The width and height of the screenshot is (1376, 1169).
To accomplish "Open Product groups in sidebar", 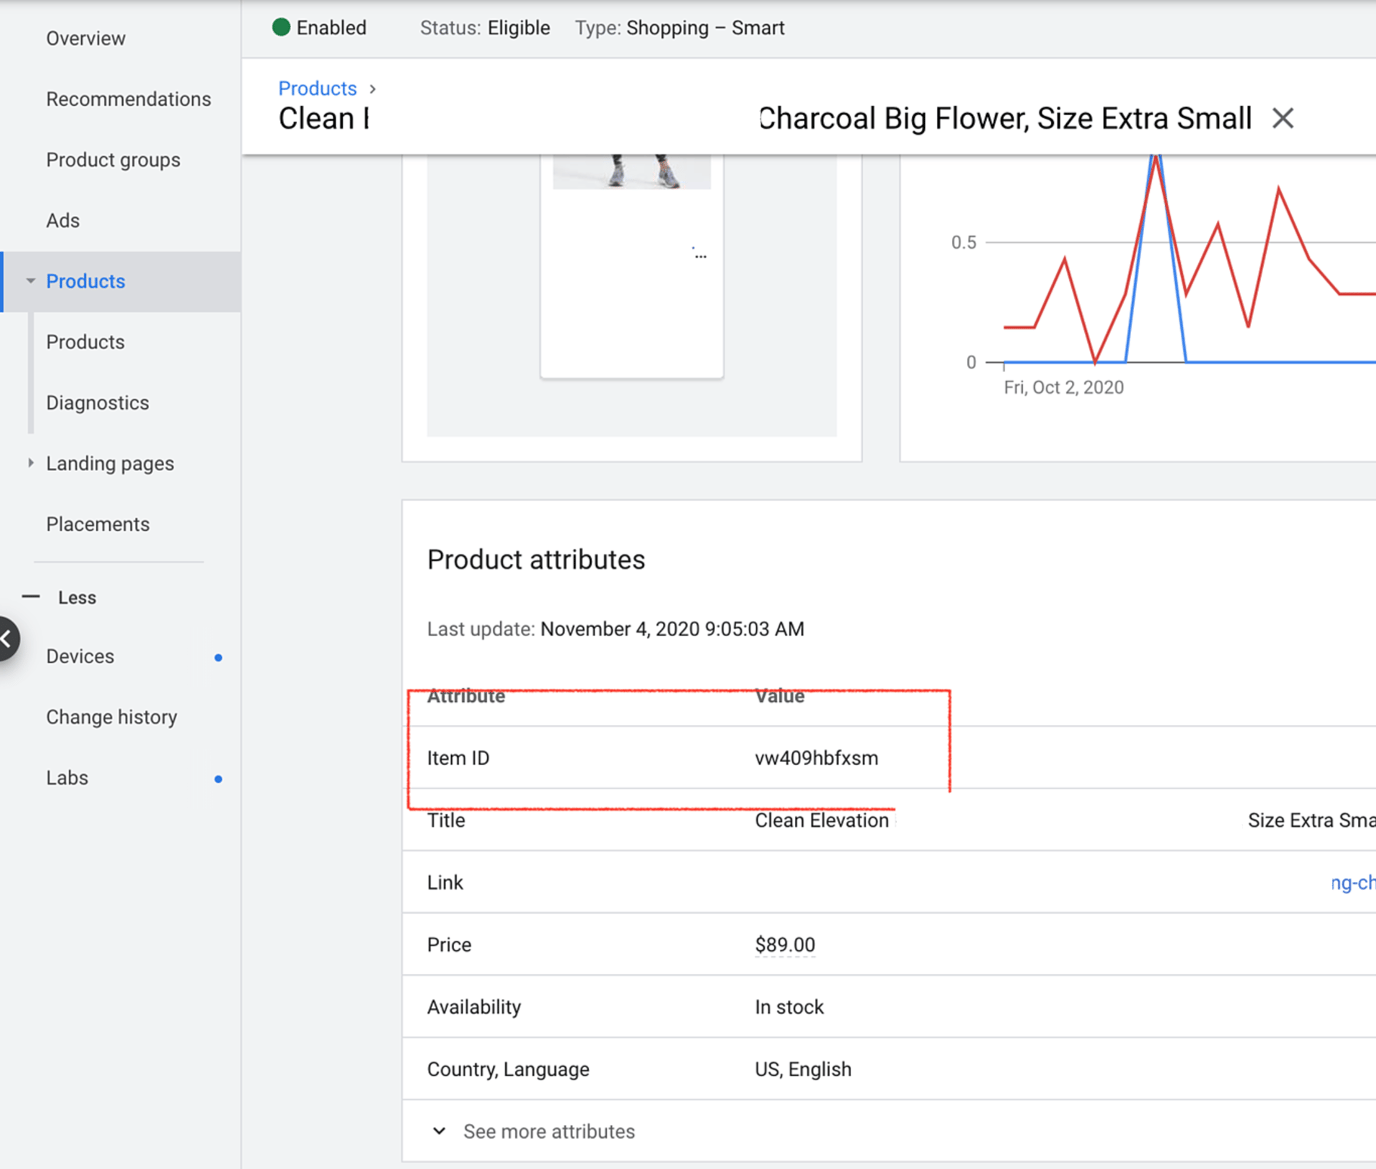I will (113, 160).
